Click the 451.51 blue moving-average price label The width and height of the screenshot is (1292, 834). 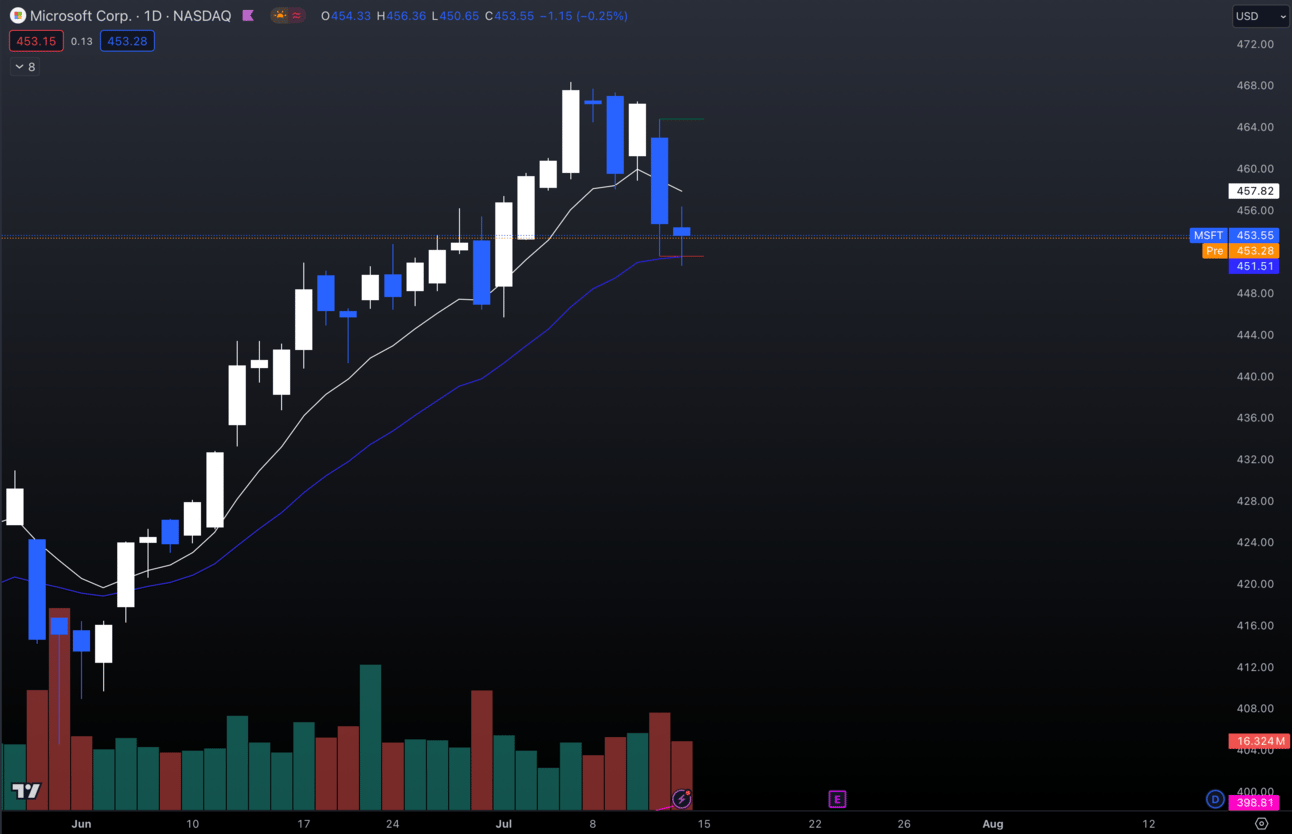(x=1254, y=266)
